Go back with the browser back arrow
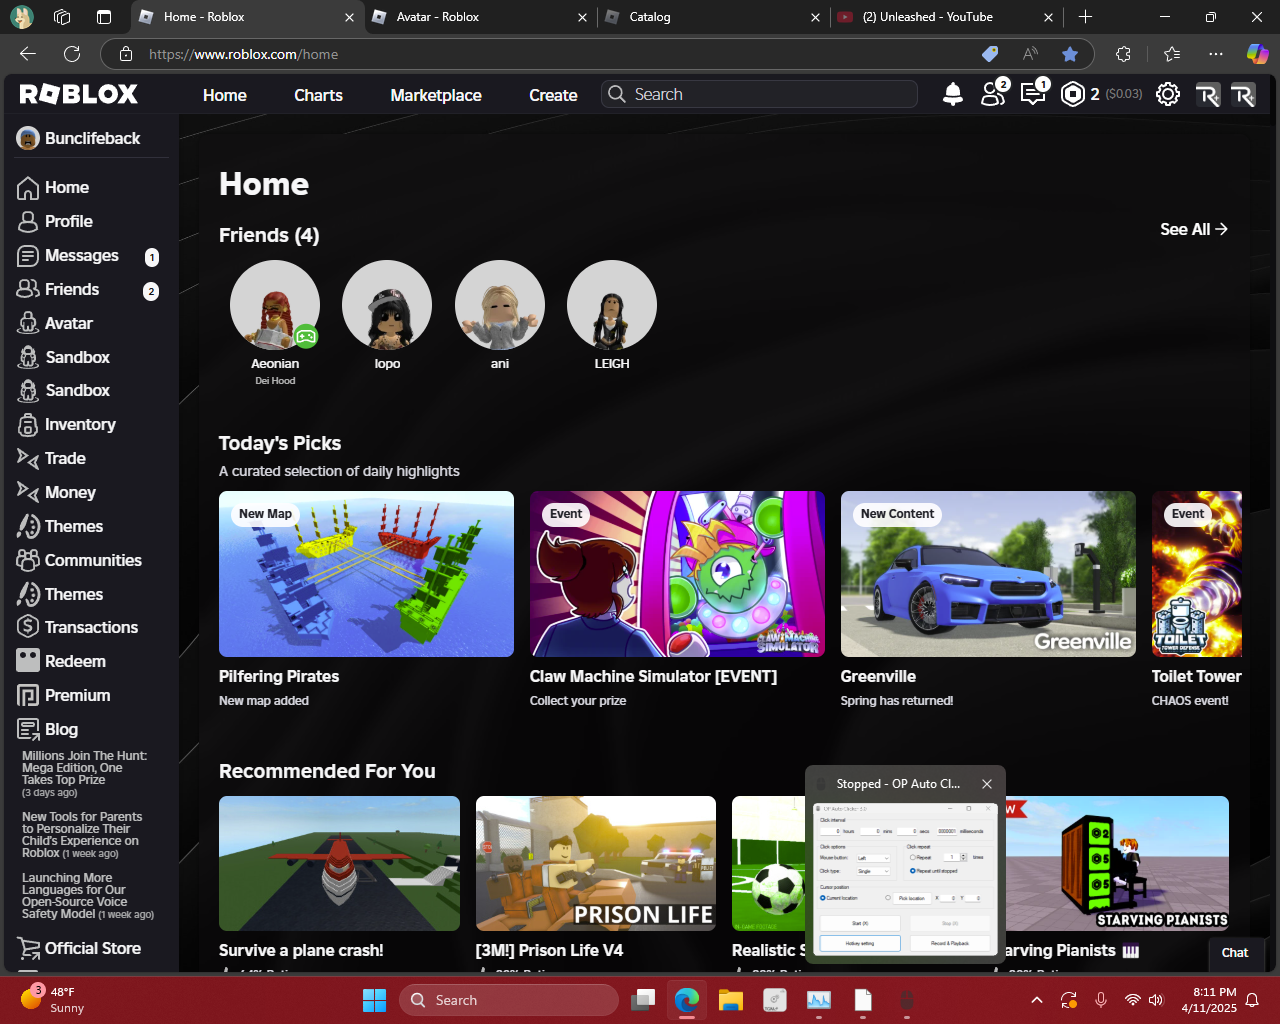 click(x=28, y=54)
